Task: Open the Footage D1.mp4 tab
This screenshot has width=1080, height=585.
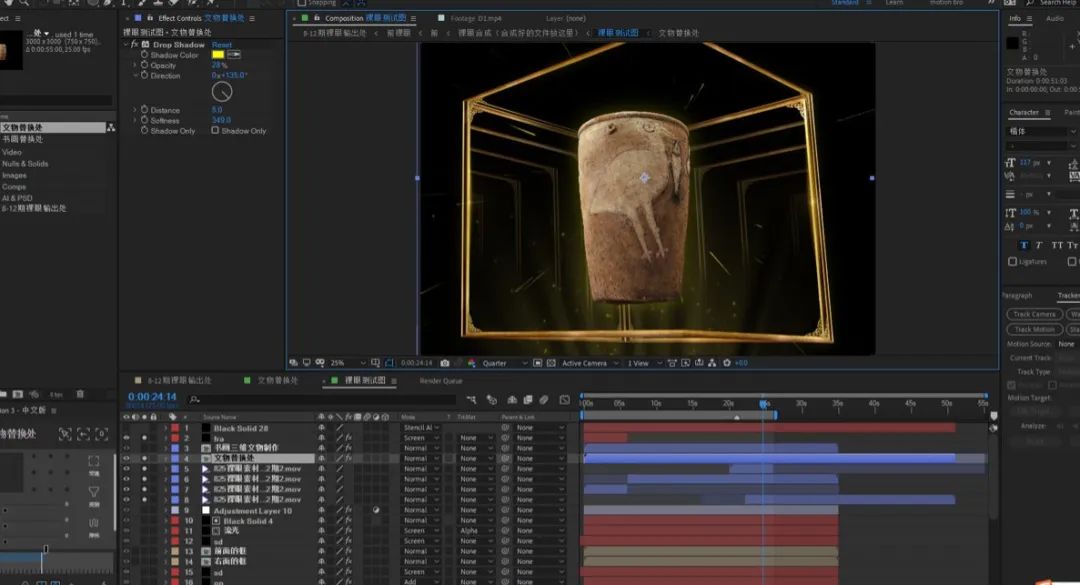Action: pyautogui.click(x=475, y=18)
